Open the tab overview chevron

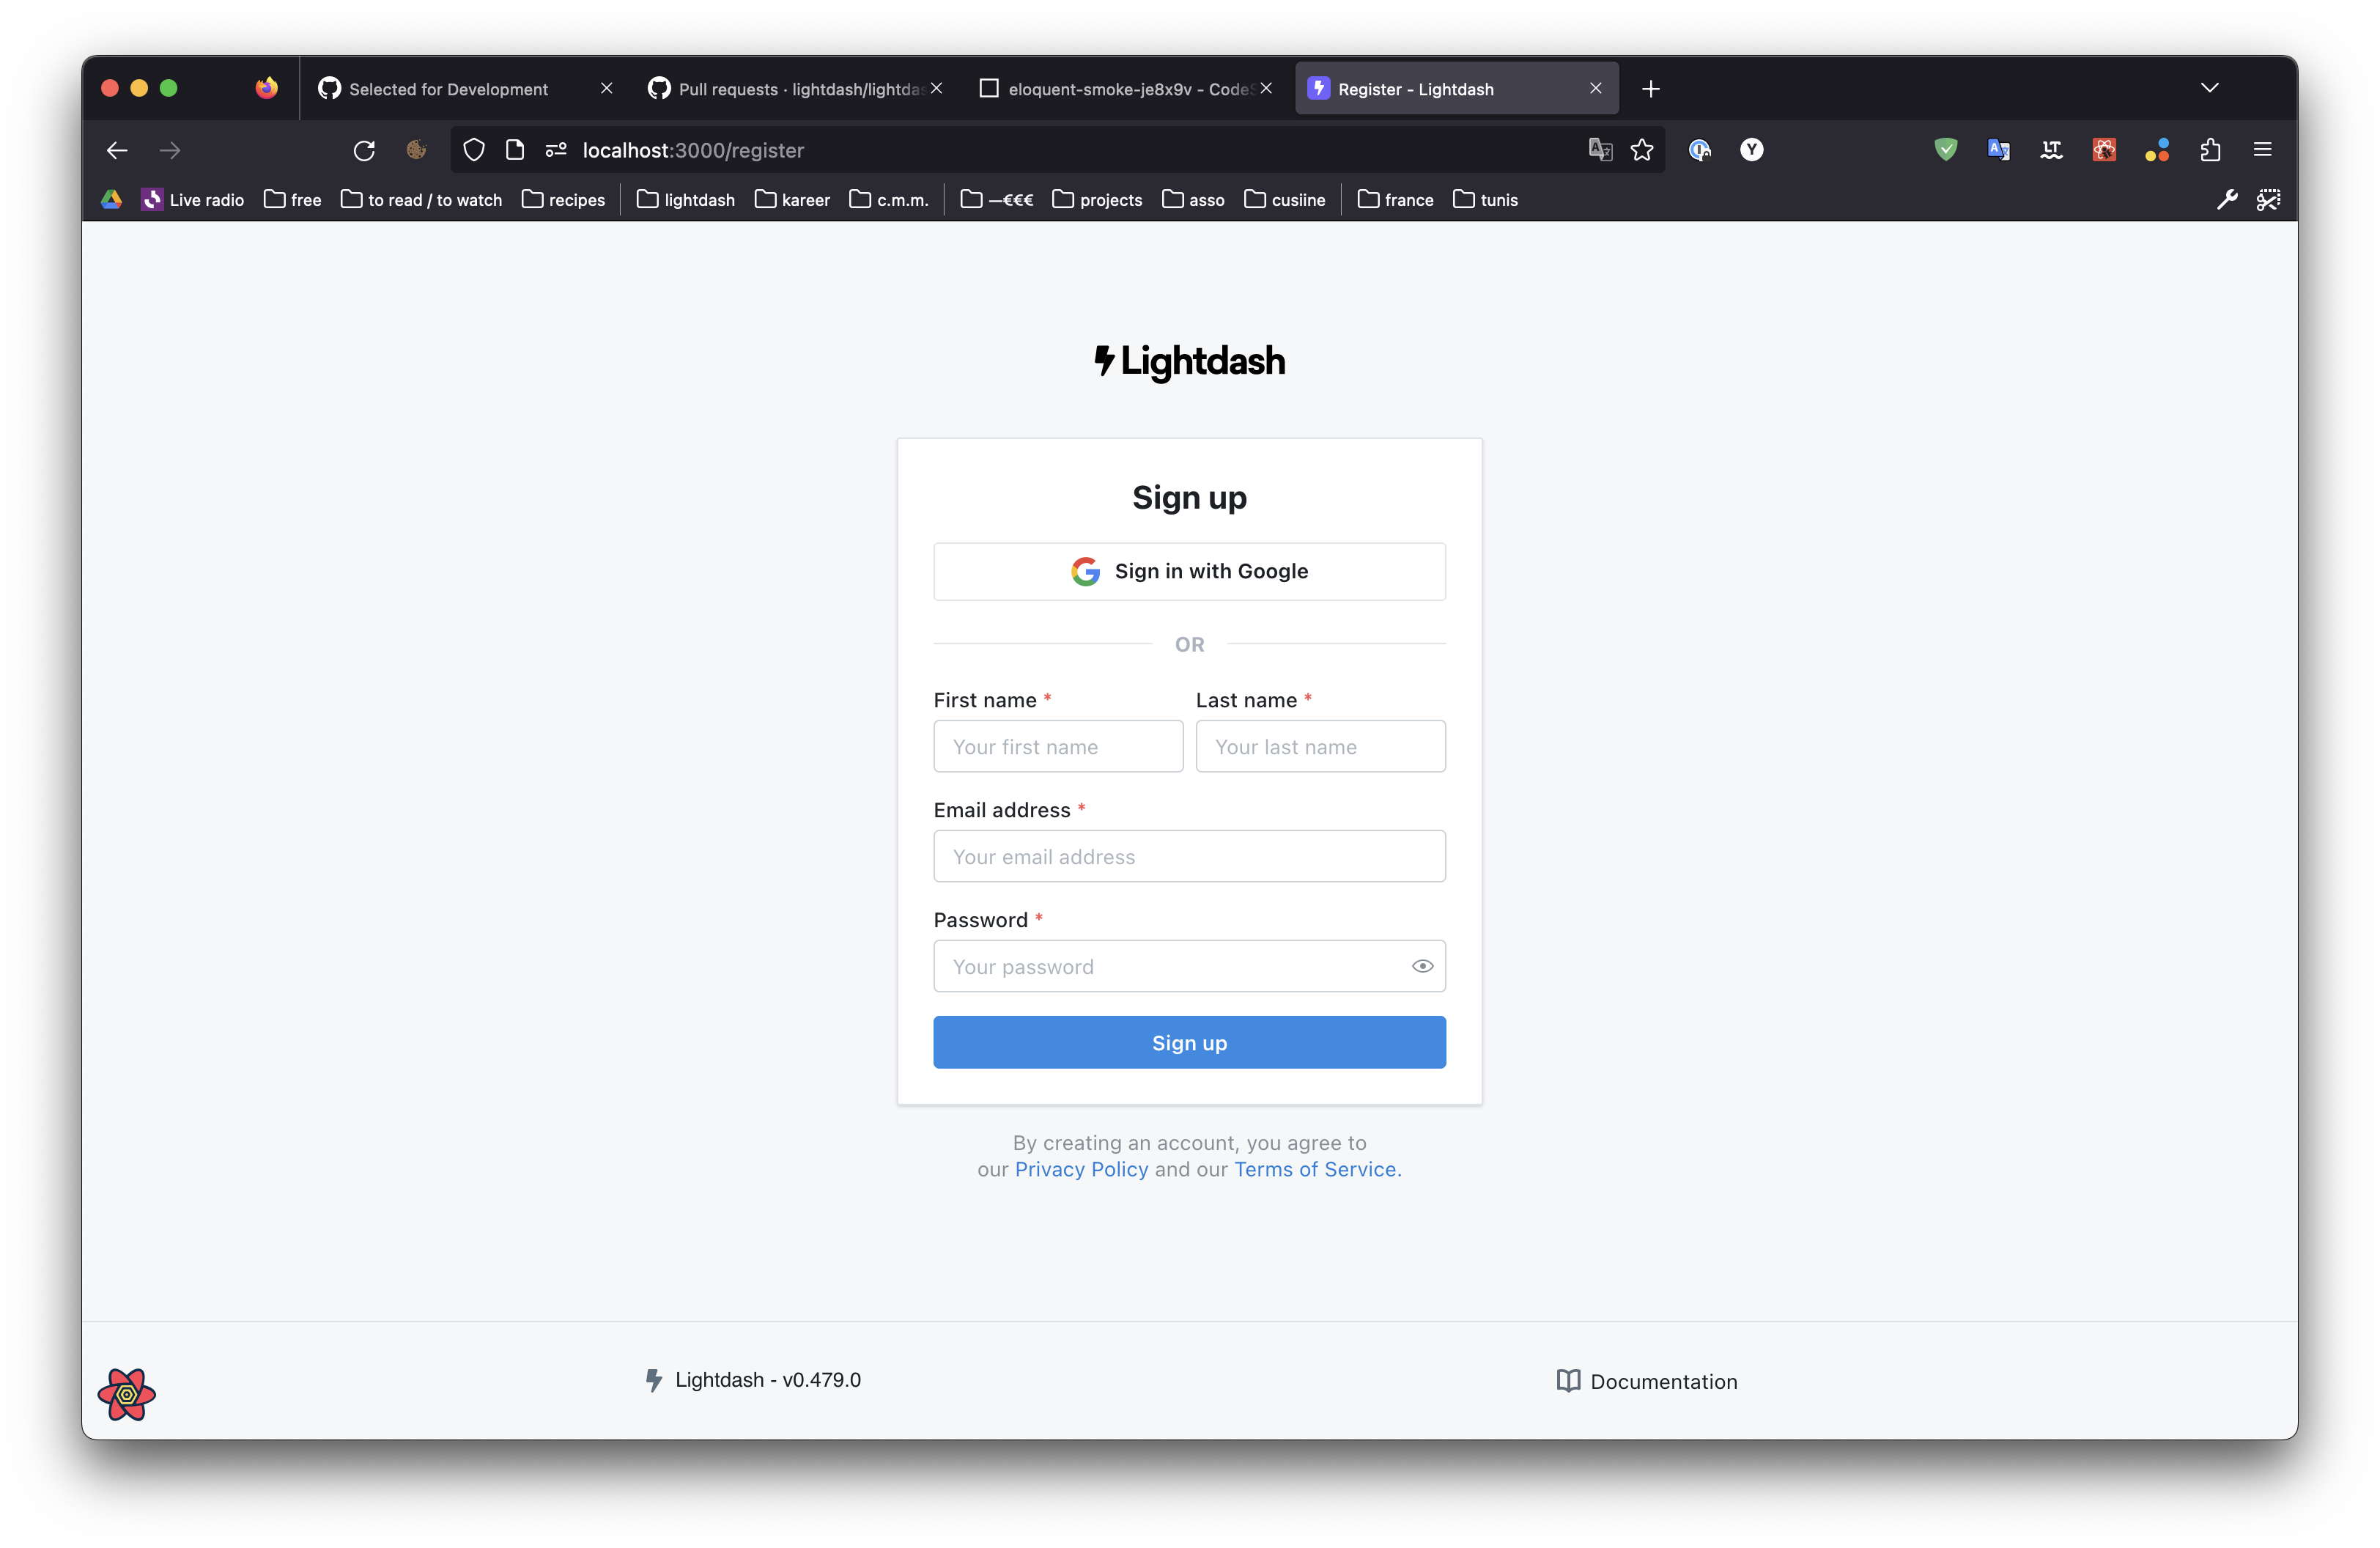tap(2210, 88)
